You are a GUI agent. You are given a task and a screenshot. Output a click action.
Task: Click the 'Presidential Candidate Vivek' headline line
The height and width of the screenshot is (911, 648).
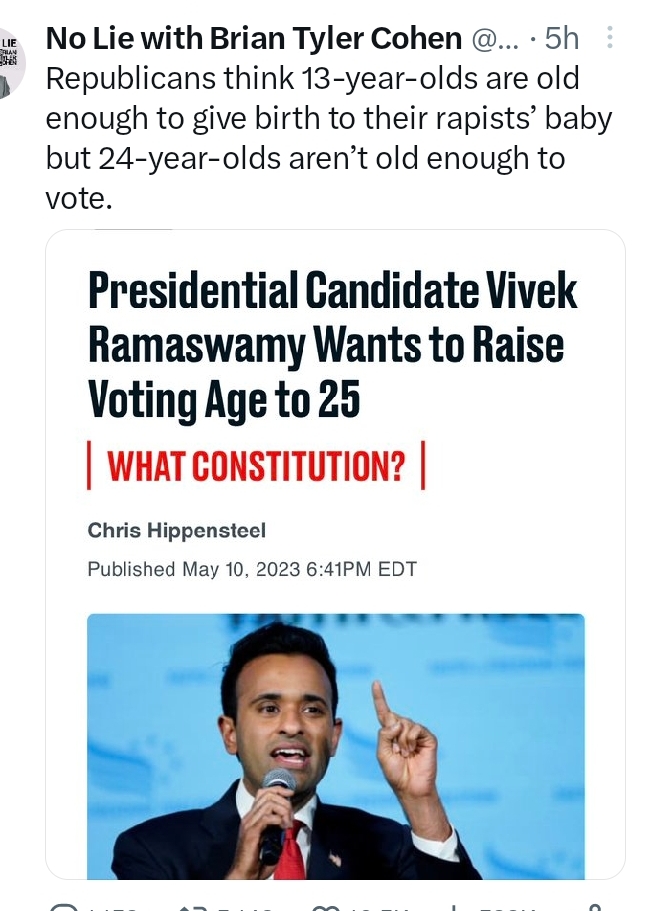click(332, 290)
